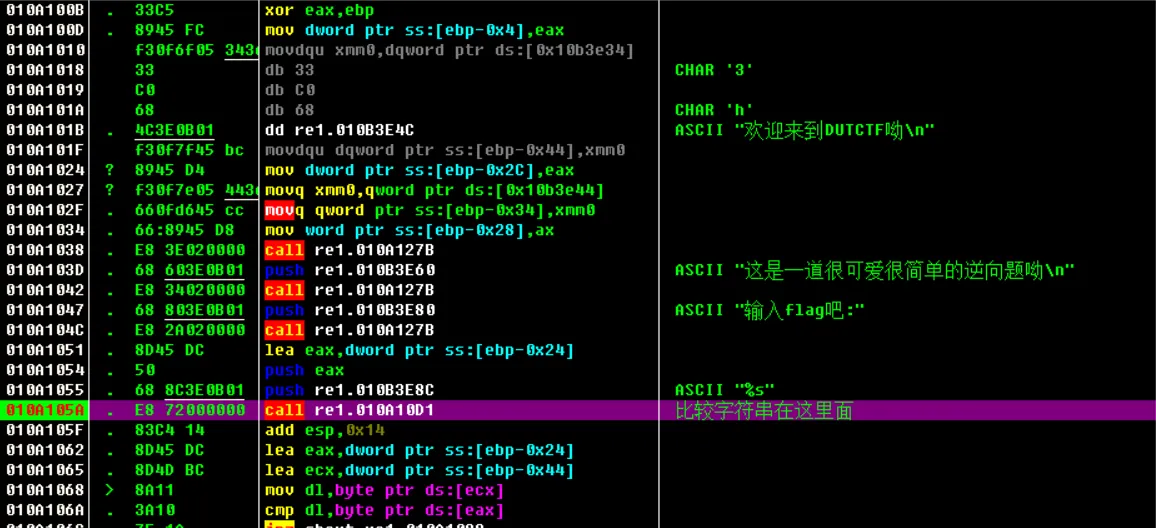Click the ASCII "%s" comment
Image resolution: width=1156 pixels, height=528 pixels.
pyautogui.click(x=725, y=390)
